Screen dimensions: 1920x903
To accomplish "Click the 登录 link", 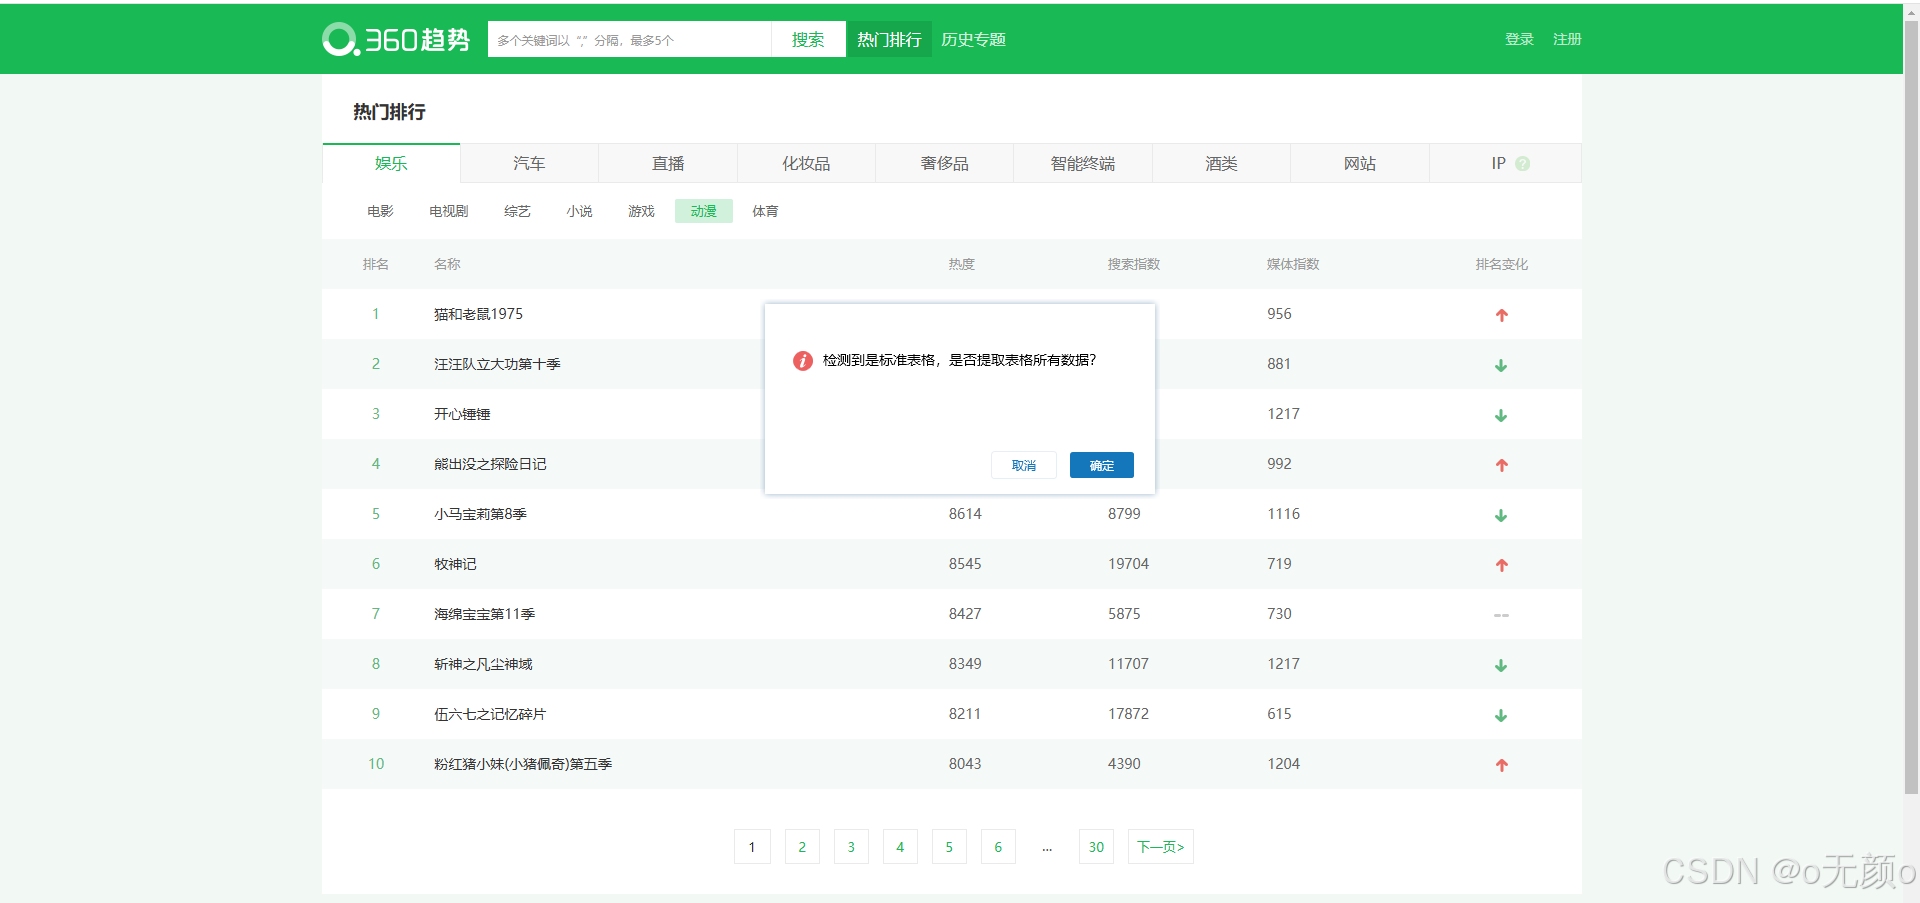I will (1519, 39).
